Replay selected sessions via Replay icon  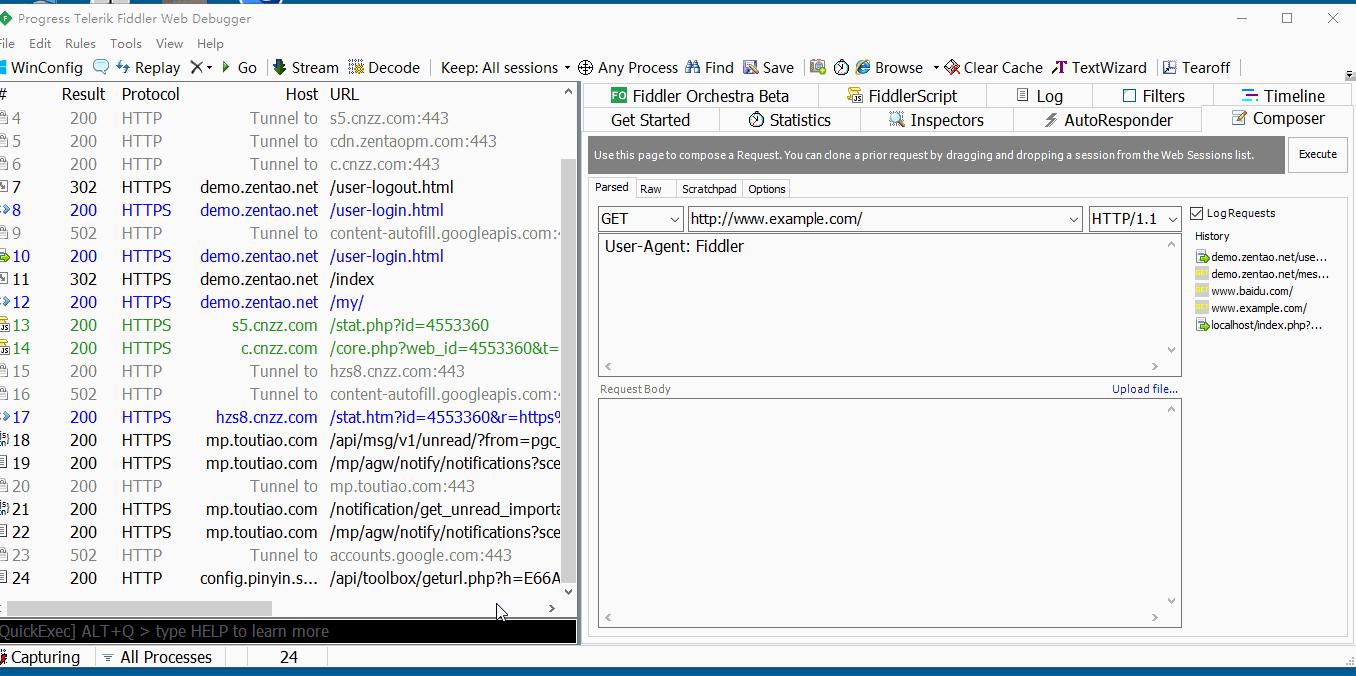point(148,68)
